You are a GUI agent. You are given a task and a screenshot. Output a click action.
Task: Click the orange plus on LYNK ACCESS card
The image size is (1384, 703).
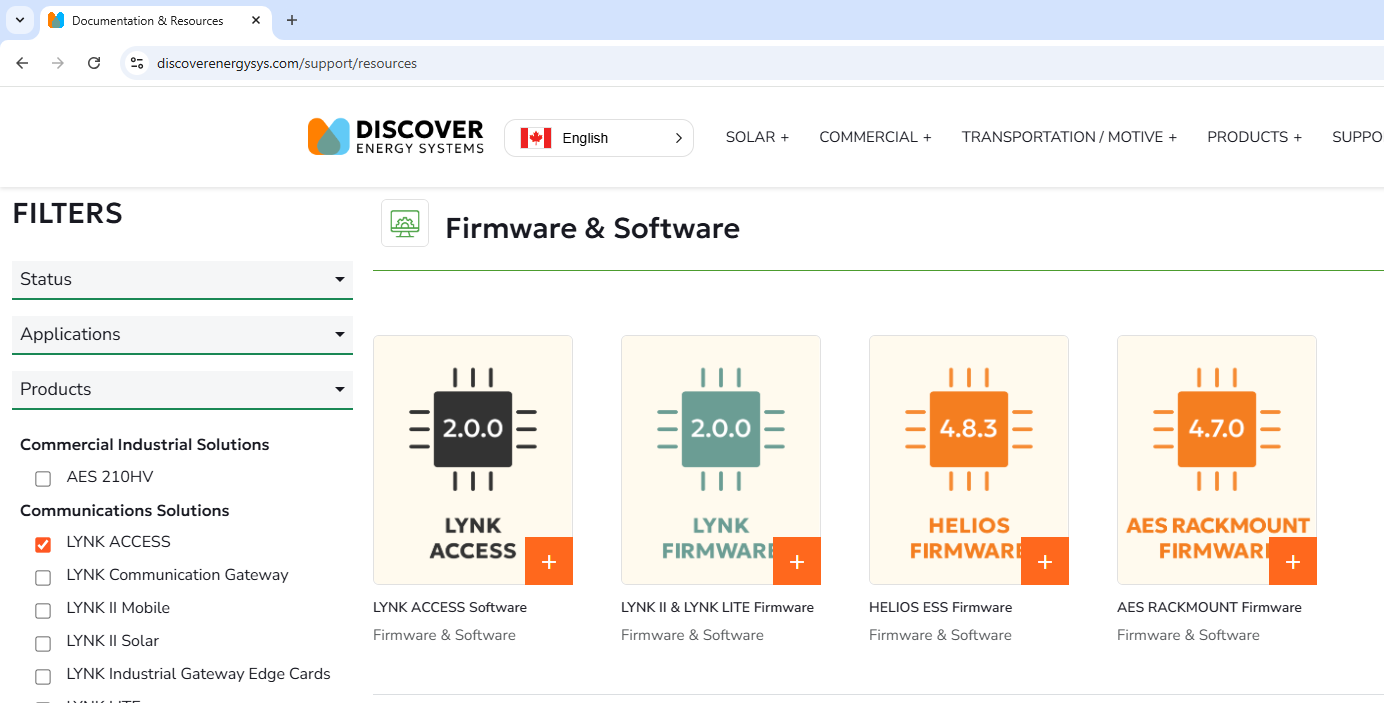click(548, 561)
